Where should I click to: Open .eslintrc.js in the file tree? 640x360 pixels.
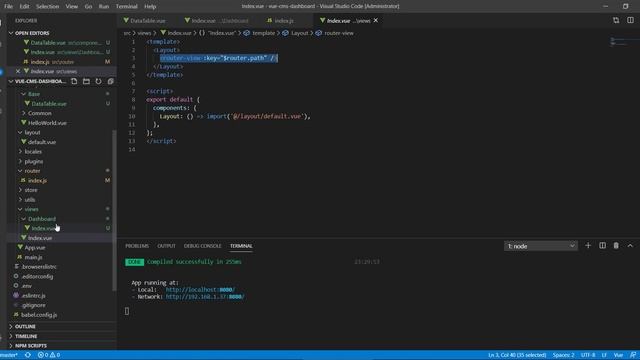click(x=33, y=296)
